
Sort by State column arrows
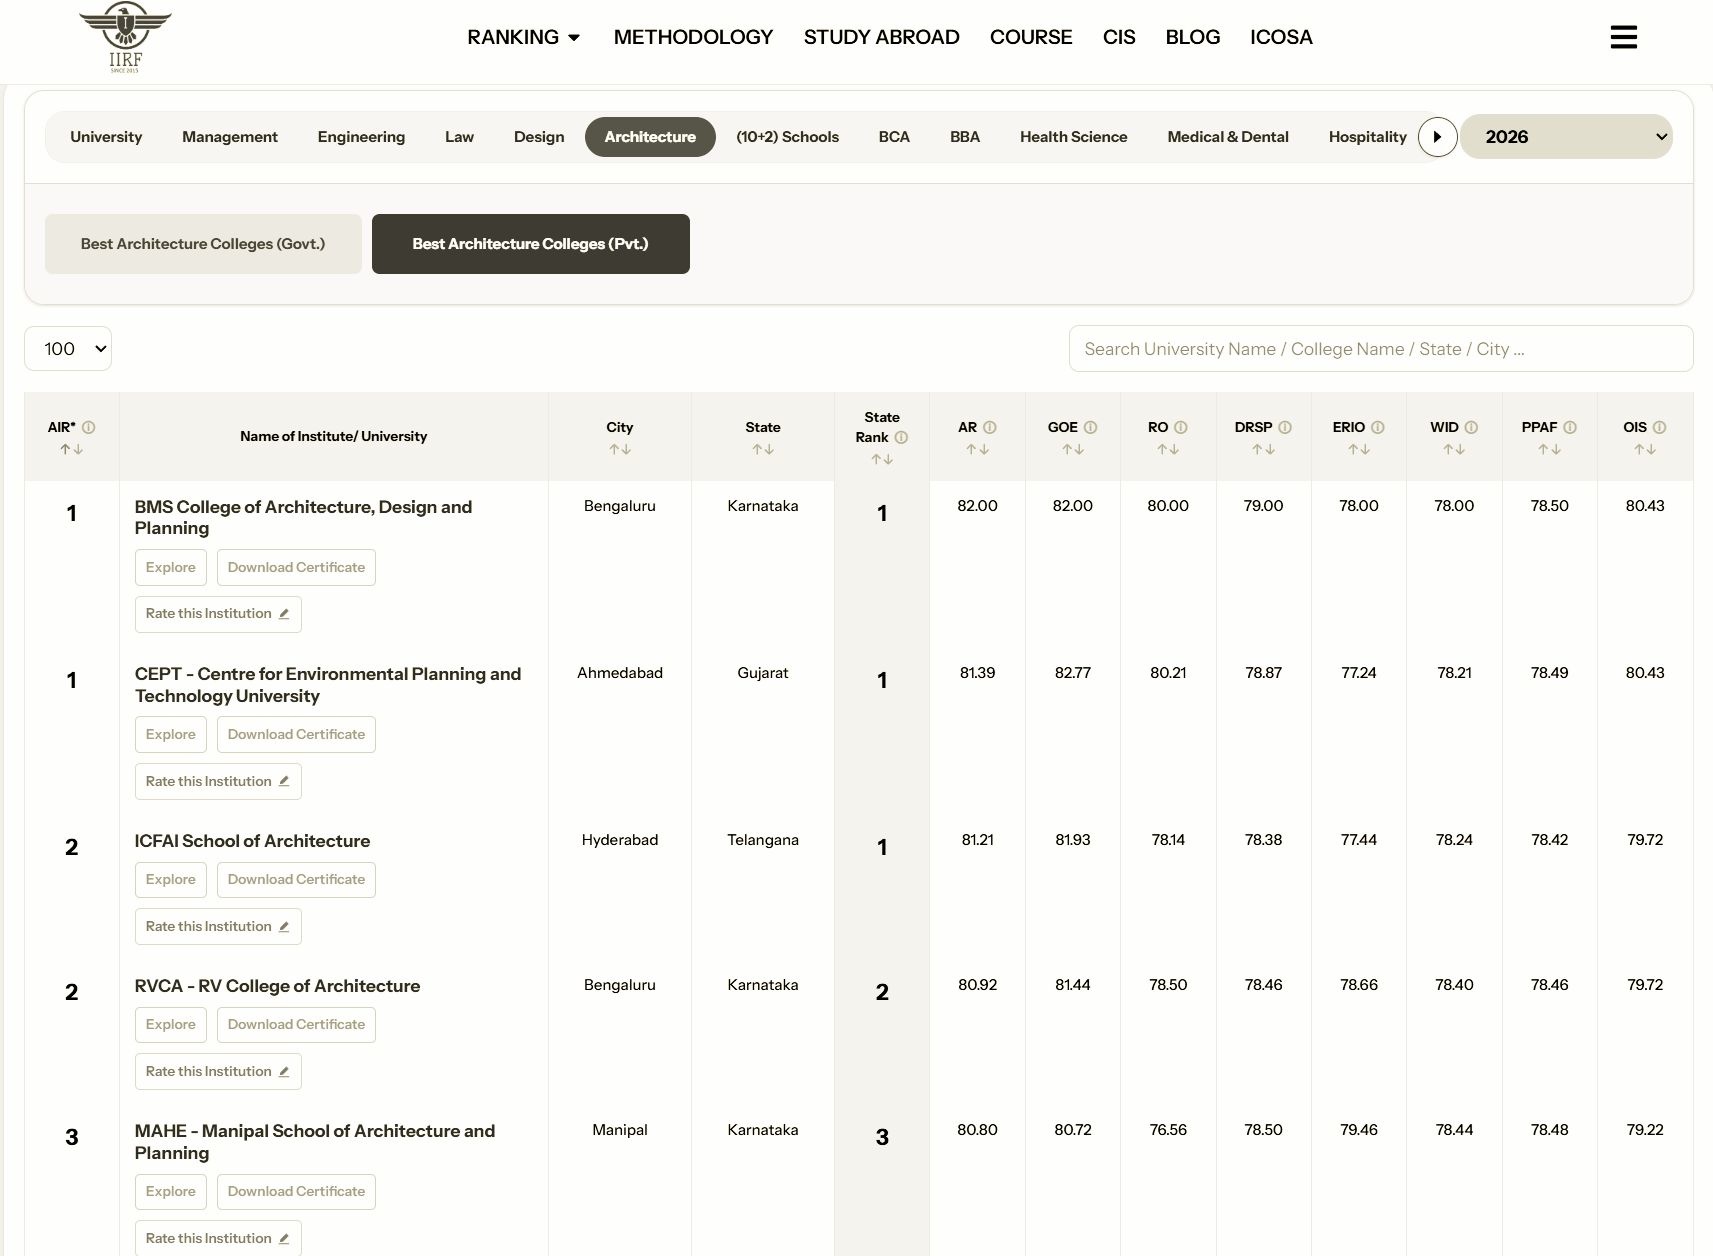(763, 449)
